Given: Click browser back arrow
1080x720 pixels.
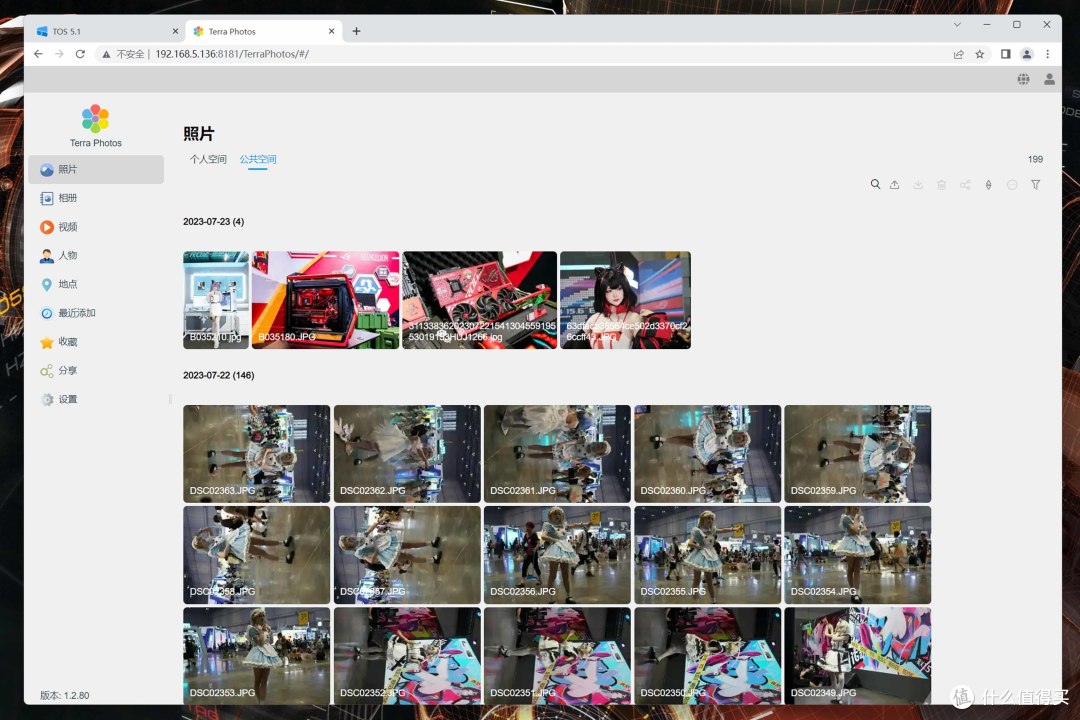Looking at the screenshot, I should coord(38,54).
